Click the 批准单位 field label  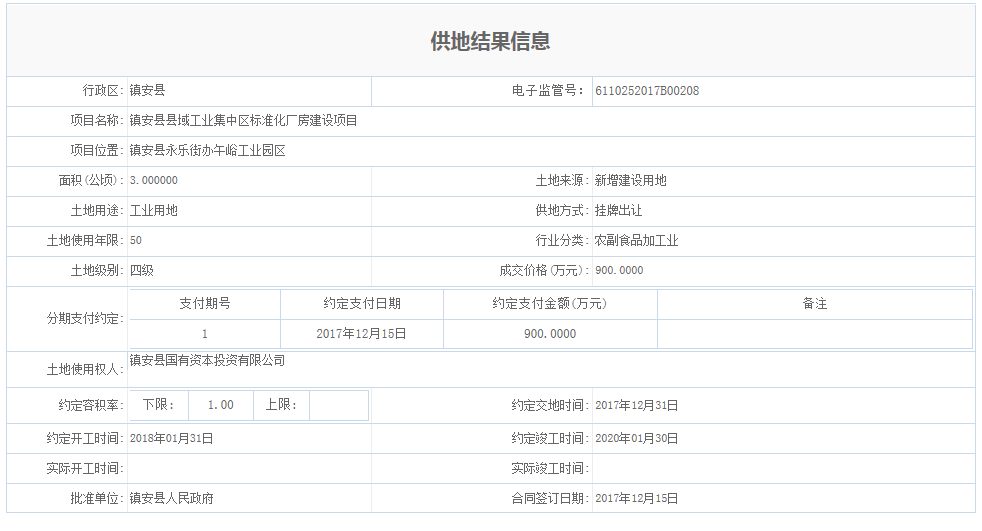coord(97,498)
